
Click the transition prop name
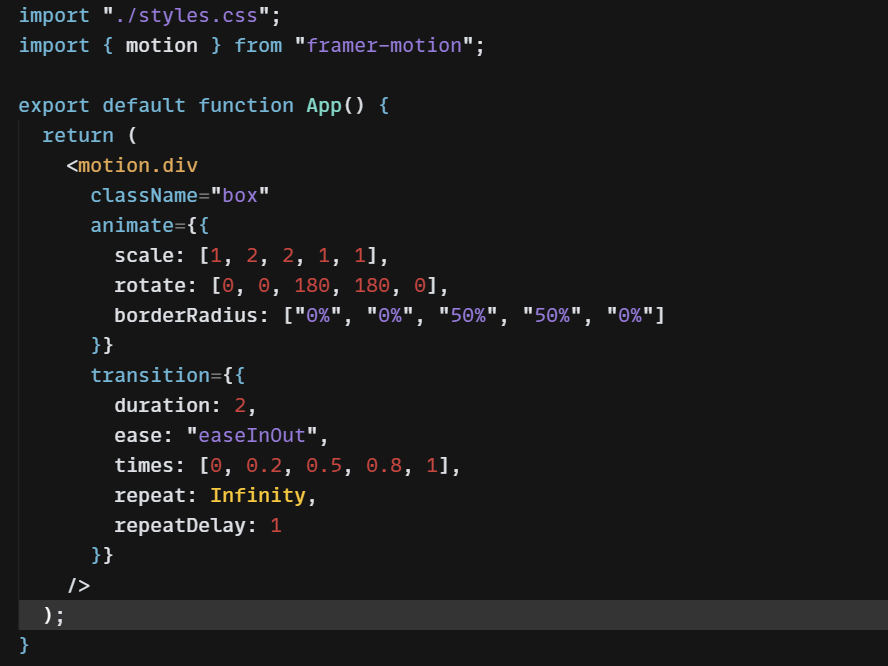[x=150, y=375]
